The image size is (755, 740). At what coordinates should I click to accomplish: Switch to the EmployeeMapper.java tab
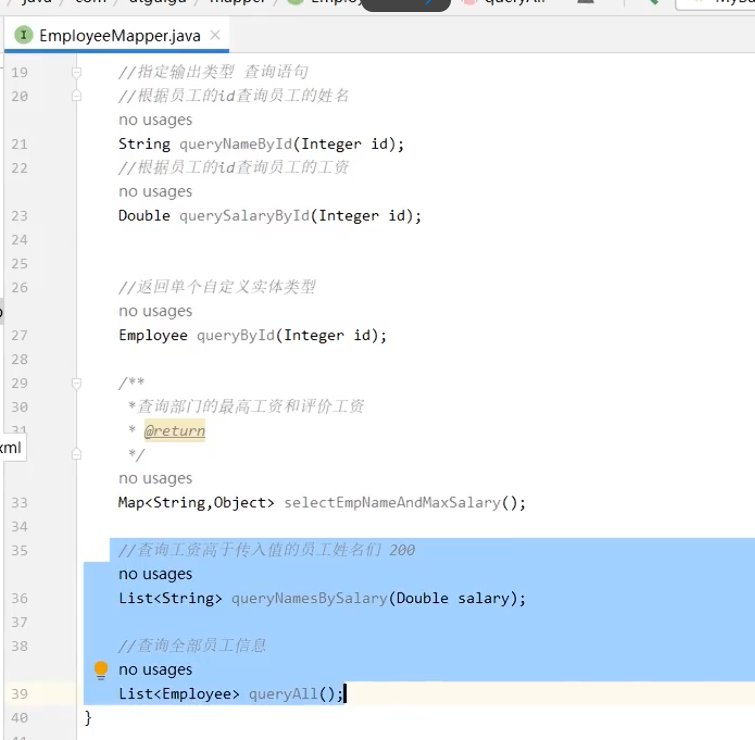click(119, 36)
